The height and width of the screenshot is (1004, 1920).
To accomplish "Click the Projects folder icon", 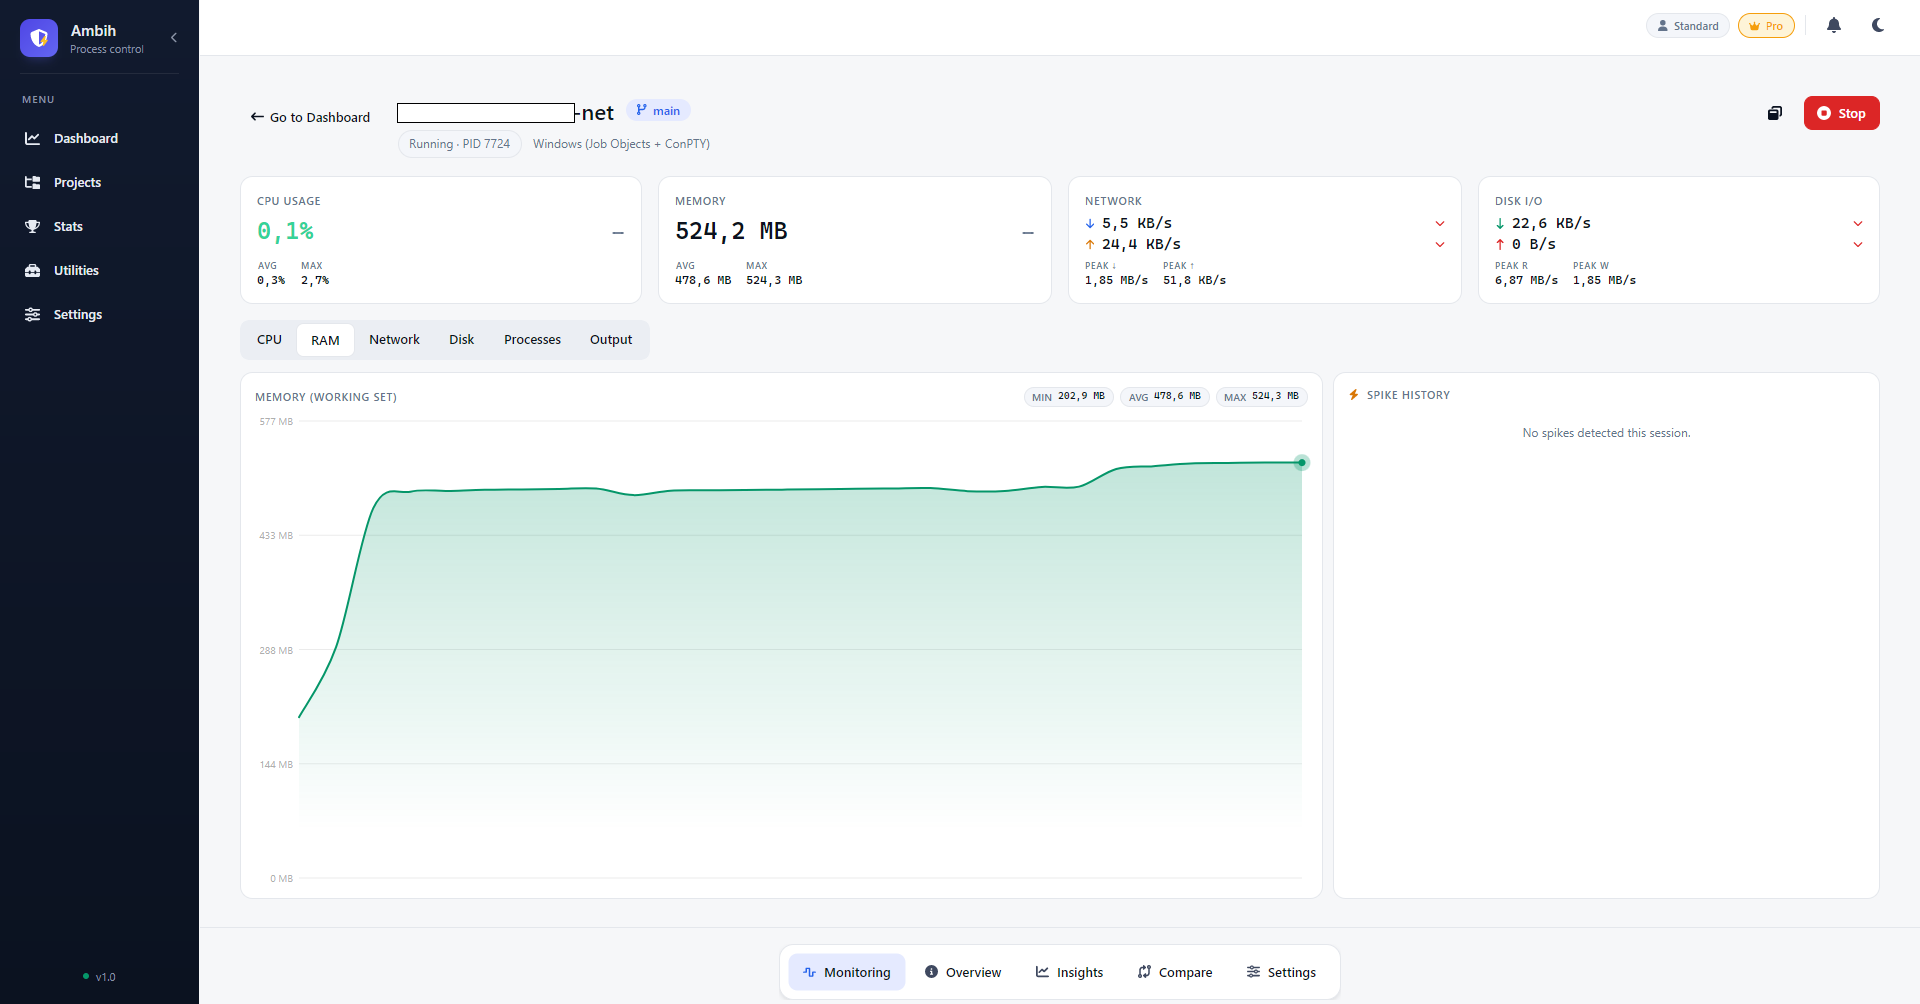I will 33,182.
